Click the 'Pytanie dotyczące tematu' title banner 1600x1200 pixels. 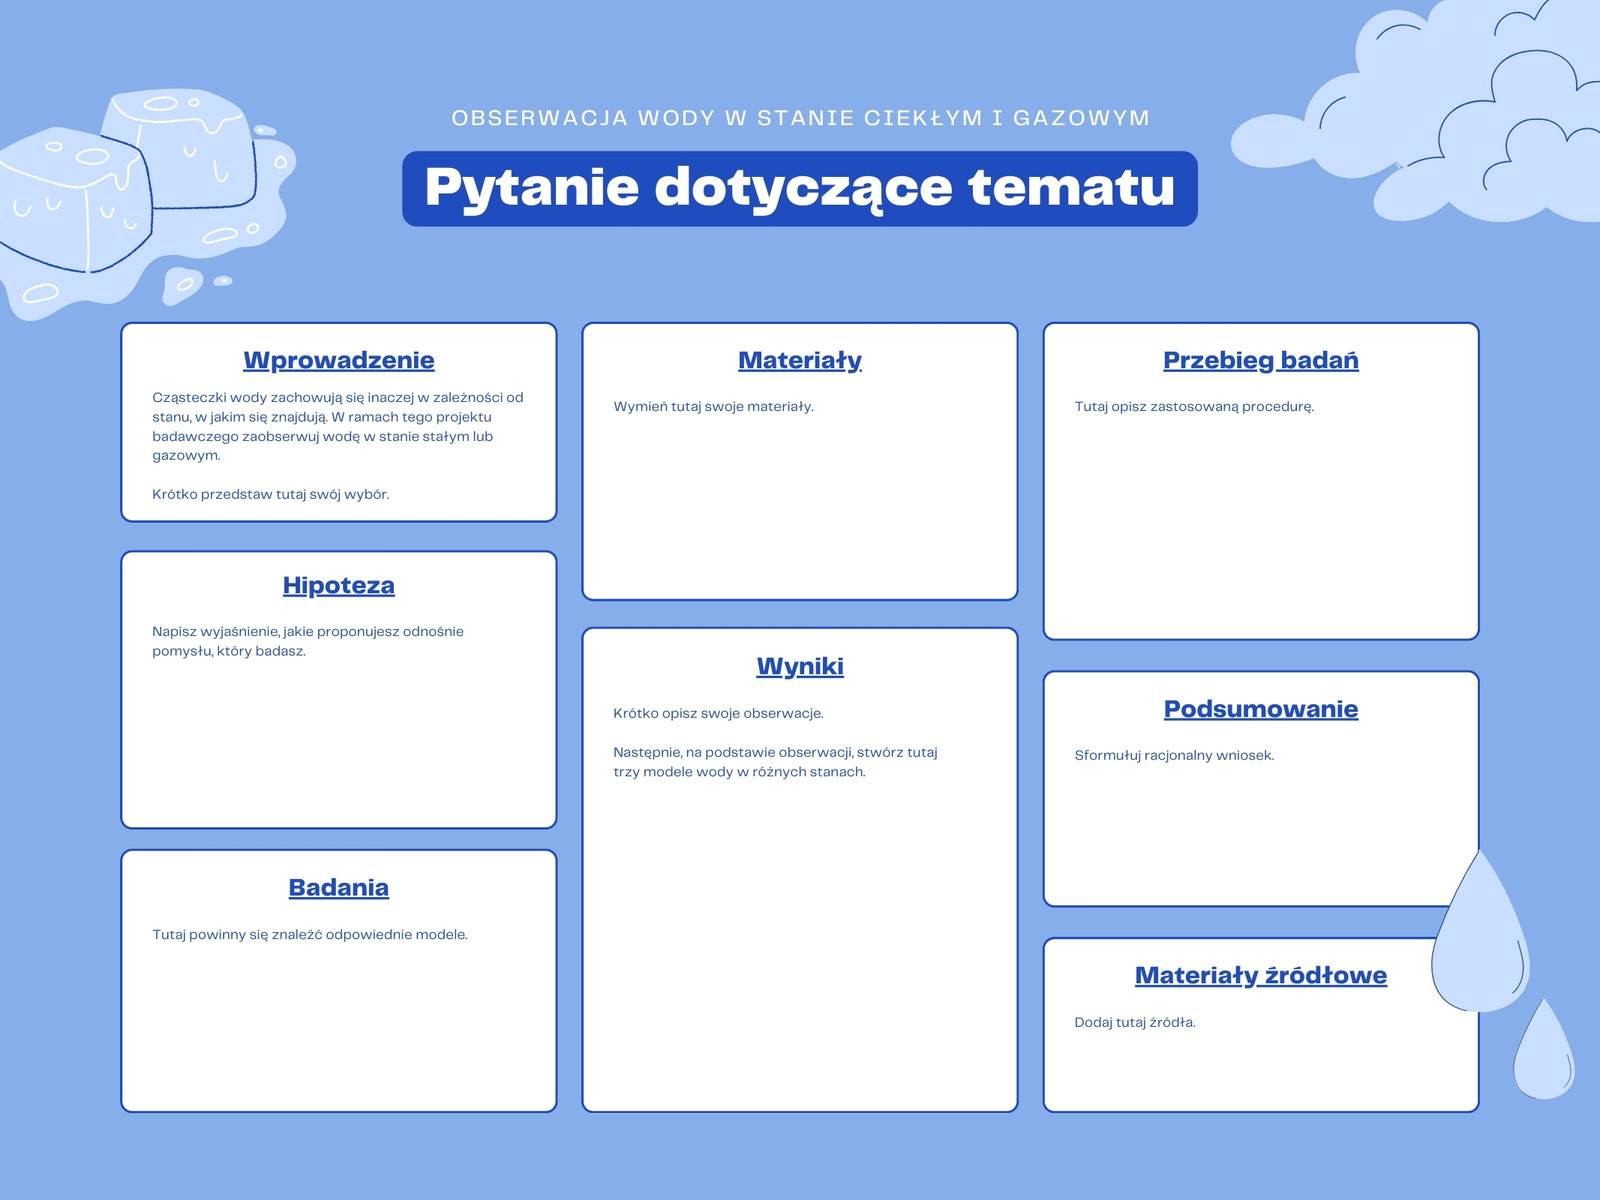point(800,188)
